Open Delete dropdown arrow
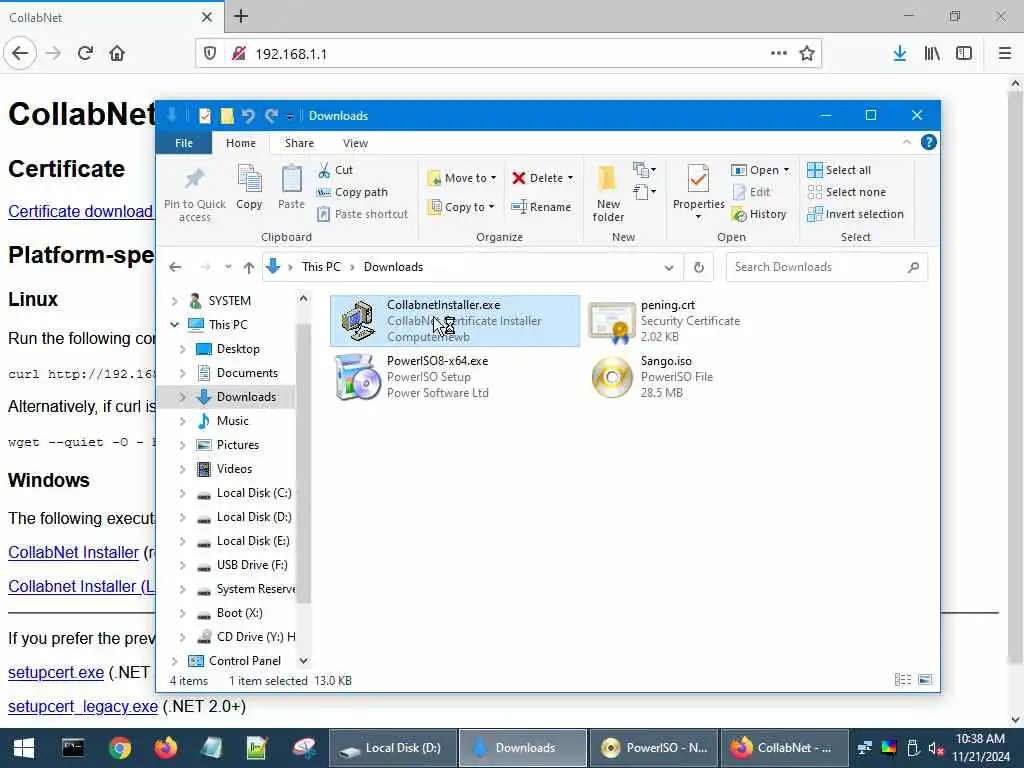Screen dimensions: 1024x768 pyautogui.click(x=570, y=178)
